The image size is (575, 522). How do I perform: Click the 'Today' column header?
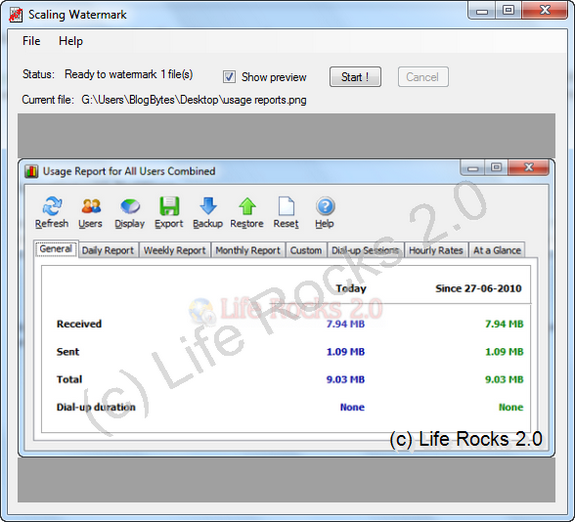(351, 288)
